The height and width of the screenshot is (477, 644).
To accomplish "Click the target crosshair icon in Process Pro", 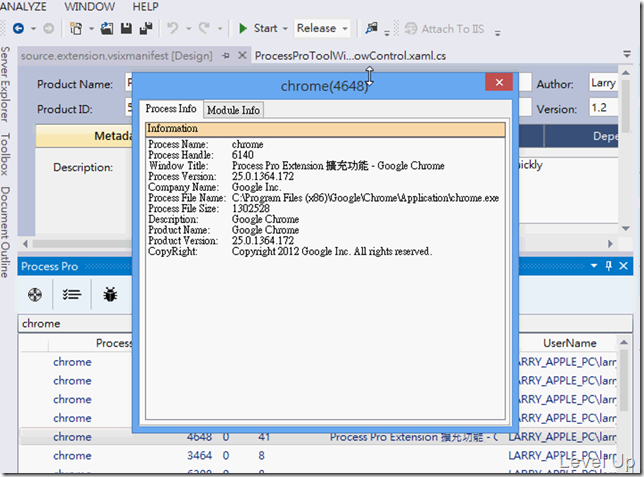I will point(35,295).
